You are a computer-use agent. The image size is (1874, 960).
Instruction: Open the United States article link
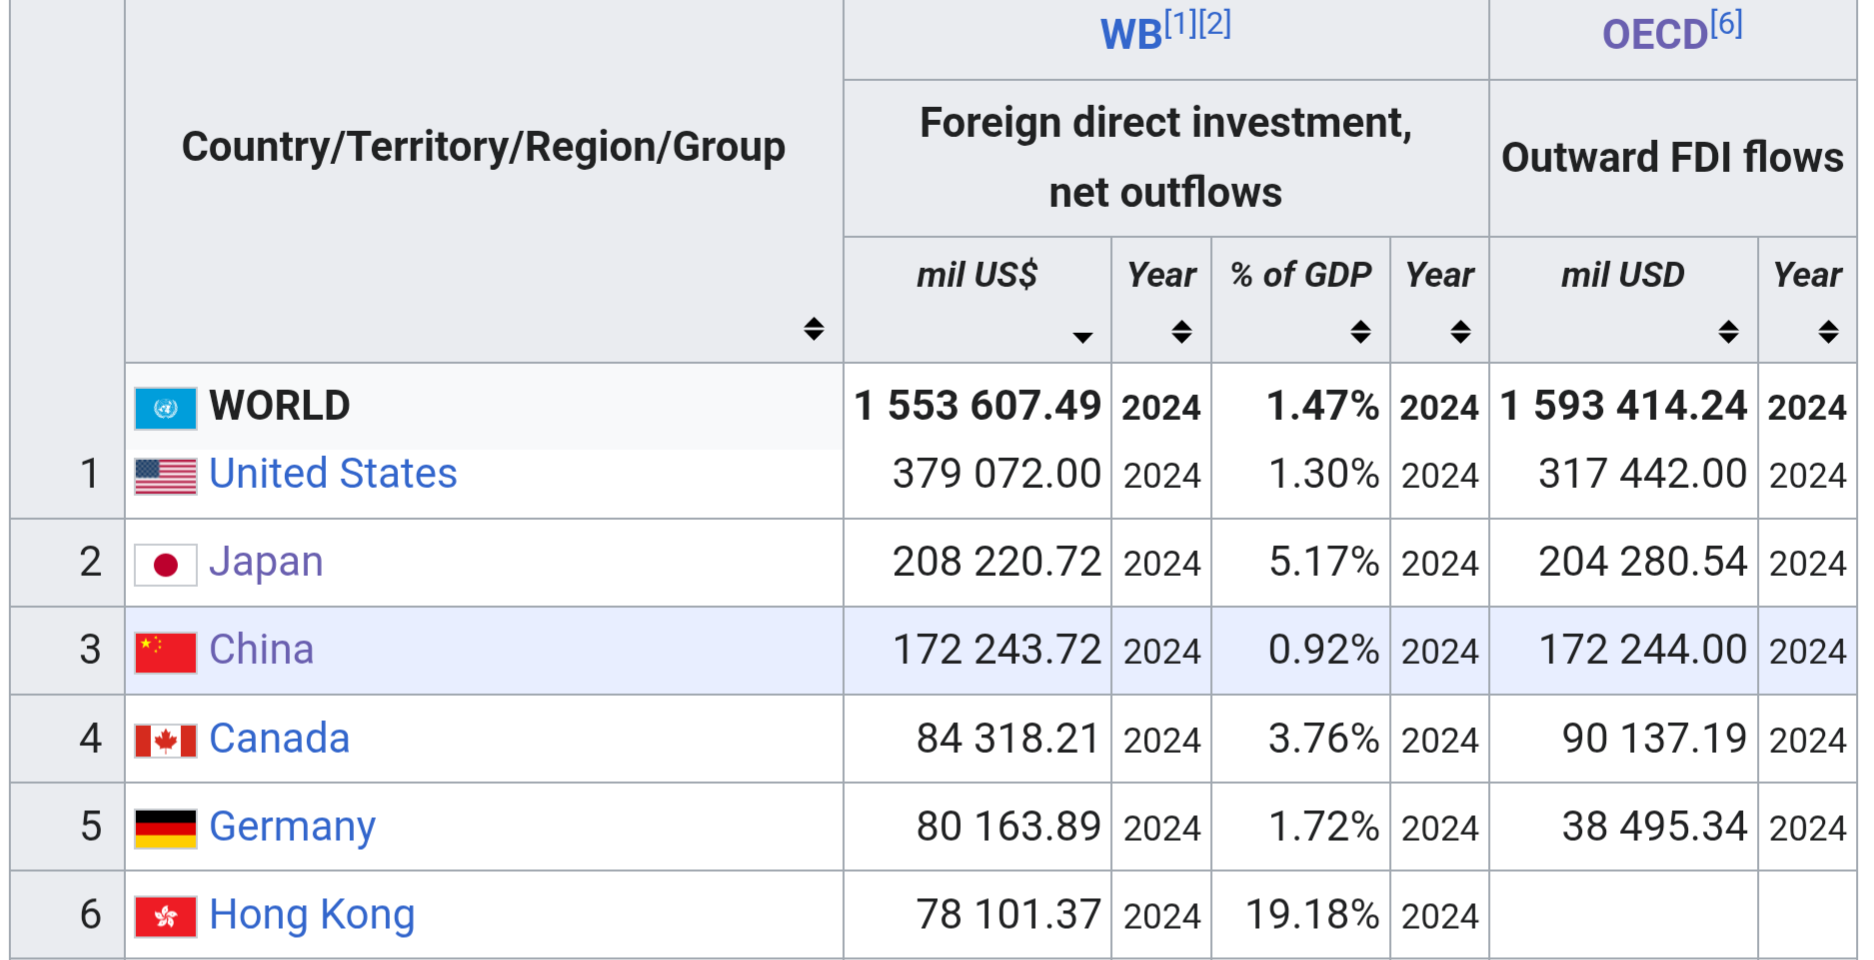point(332,474)
